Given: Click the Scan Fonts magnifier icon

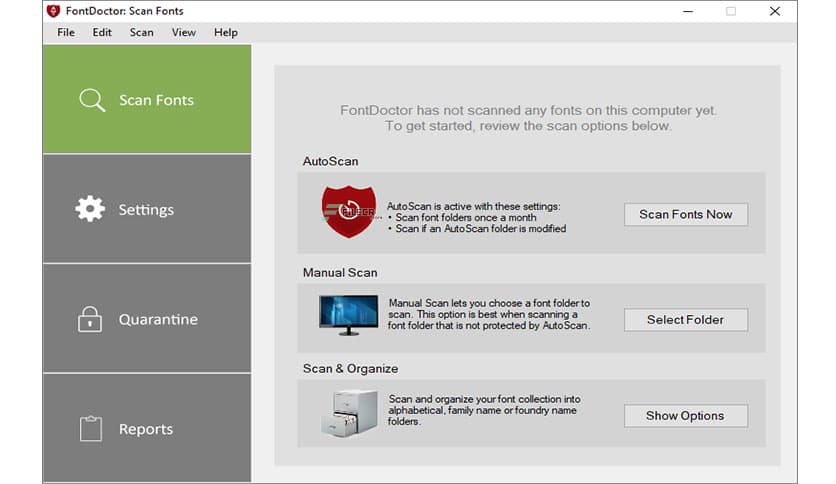Looking at the screenshot, I should 92,100.
